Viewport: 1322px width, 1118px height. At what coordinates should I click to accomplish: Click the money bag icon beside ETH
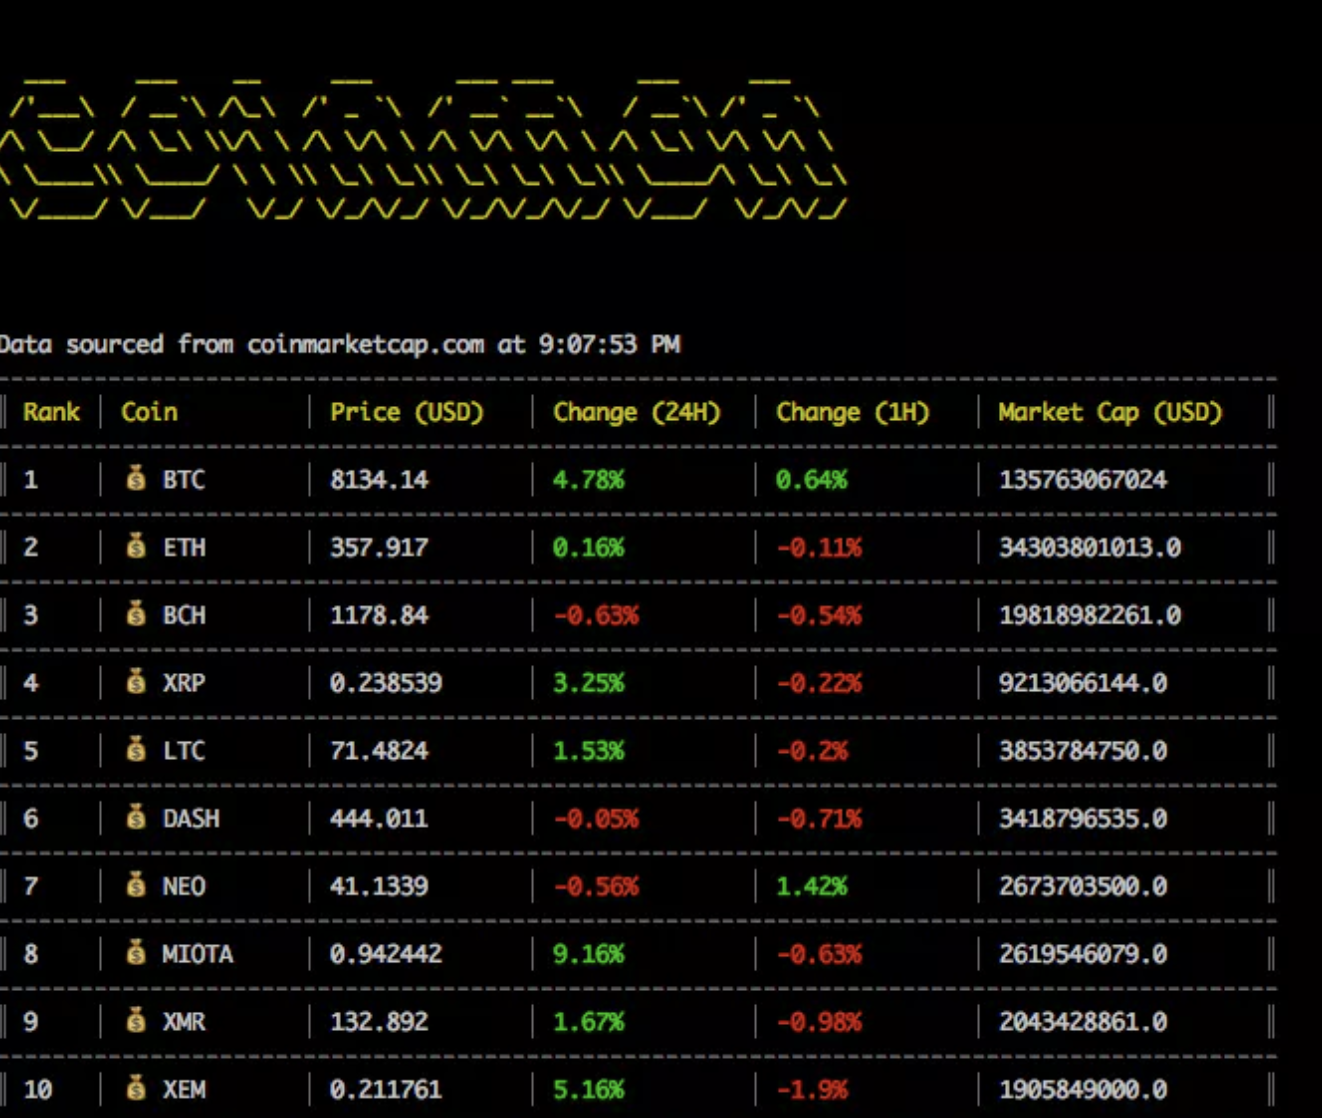[136, 546]
